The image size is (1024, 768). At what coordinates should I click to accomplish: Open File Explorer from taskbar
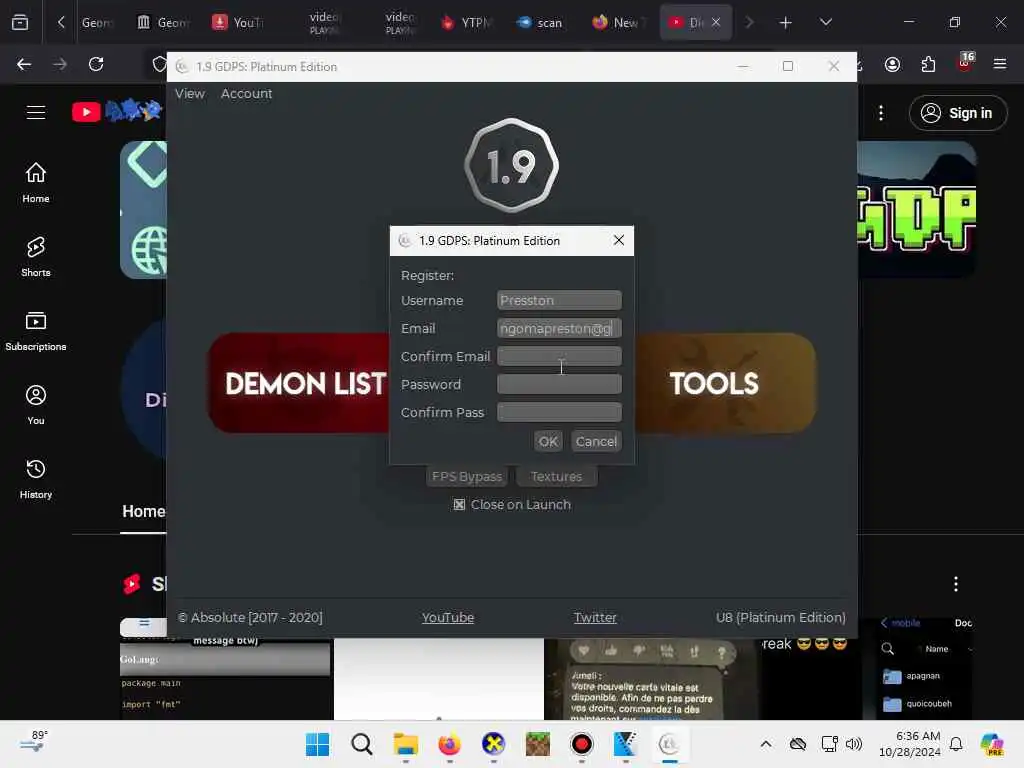[406, 744]
